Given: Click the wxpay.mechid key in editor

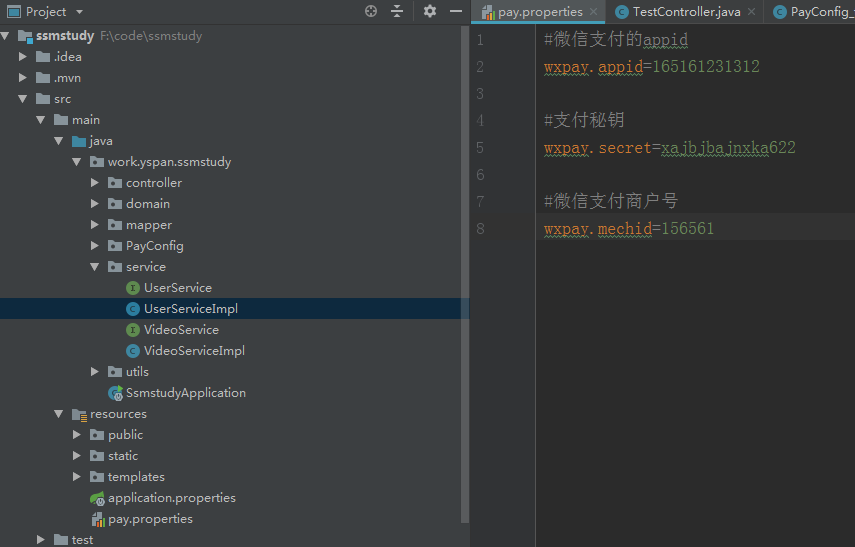Looking at the screenshot, I should pos(598,229).
